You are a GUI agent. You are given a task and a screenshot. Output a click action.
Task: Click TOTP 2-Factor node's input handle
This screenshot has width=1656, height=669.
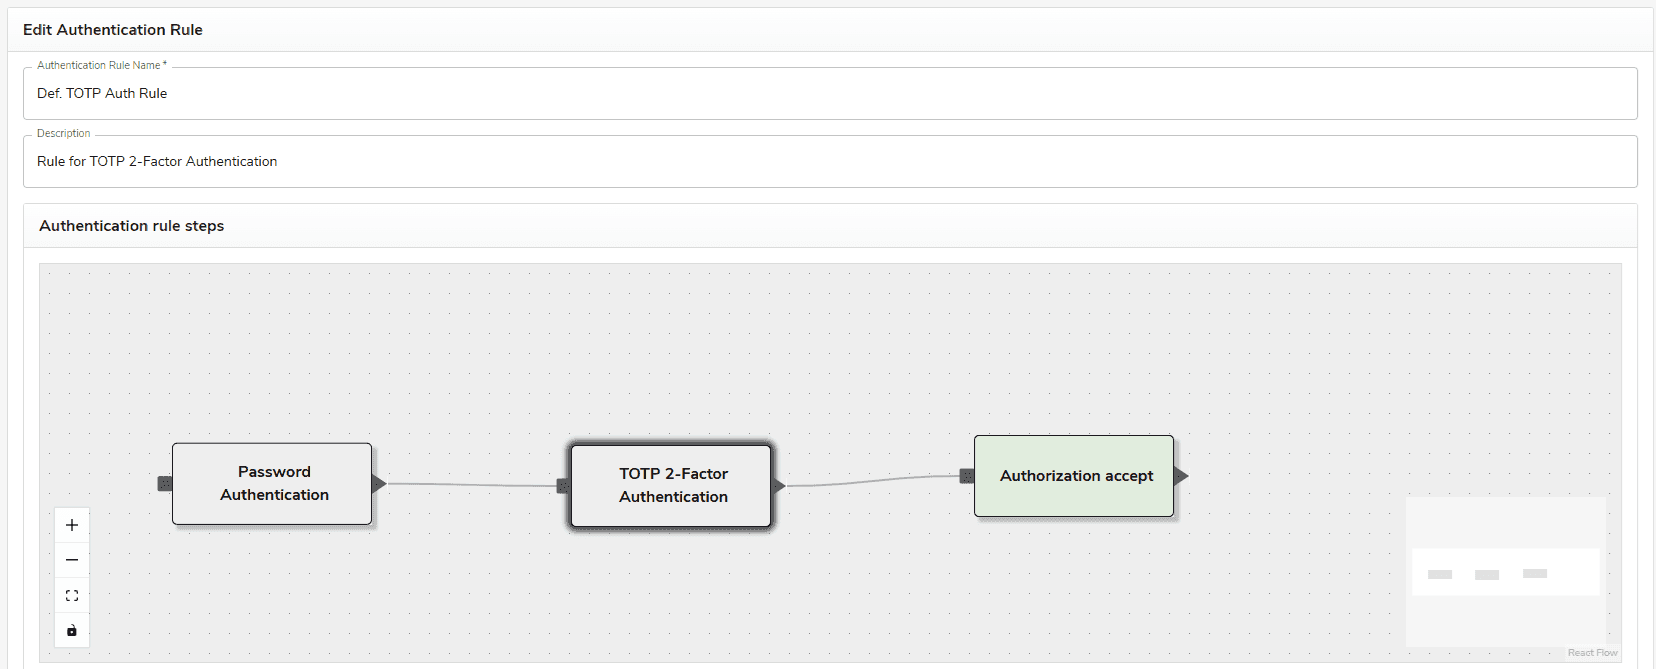563,486
